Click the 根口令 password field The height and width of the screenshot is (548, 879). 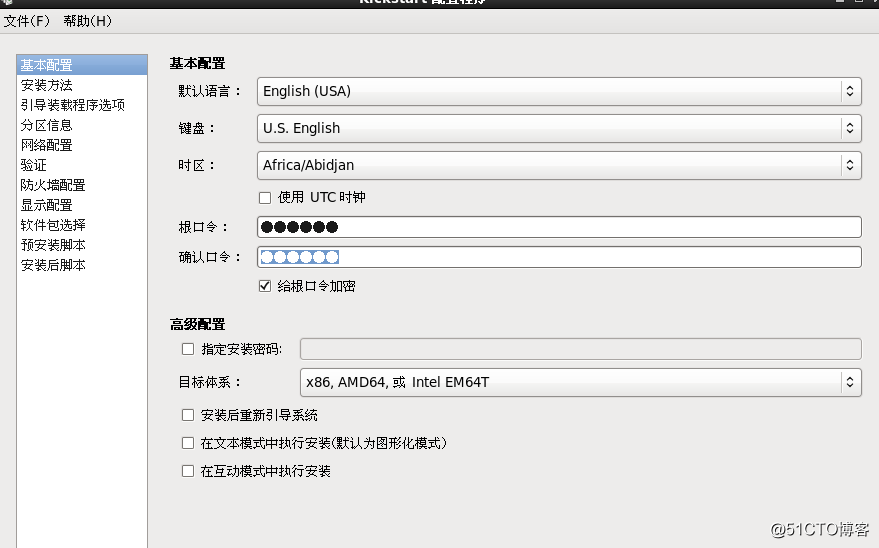(x=559, y=227)
